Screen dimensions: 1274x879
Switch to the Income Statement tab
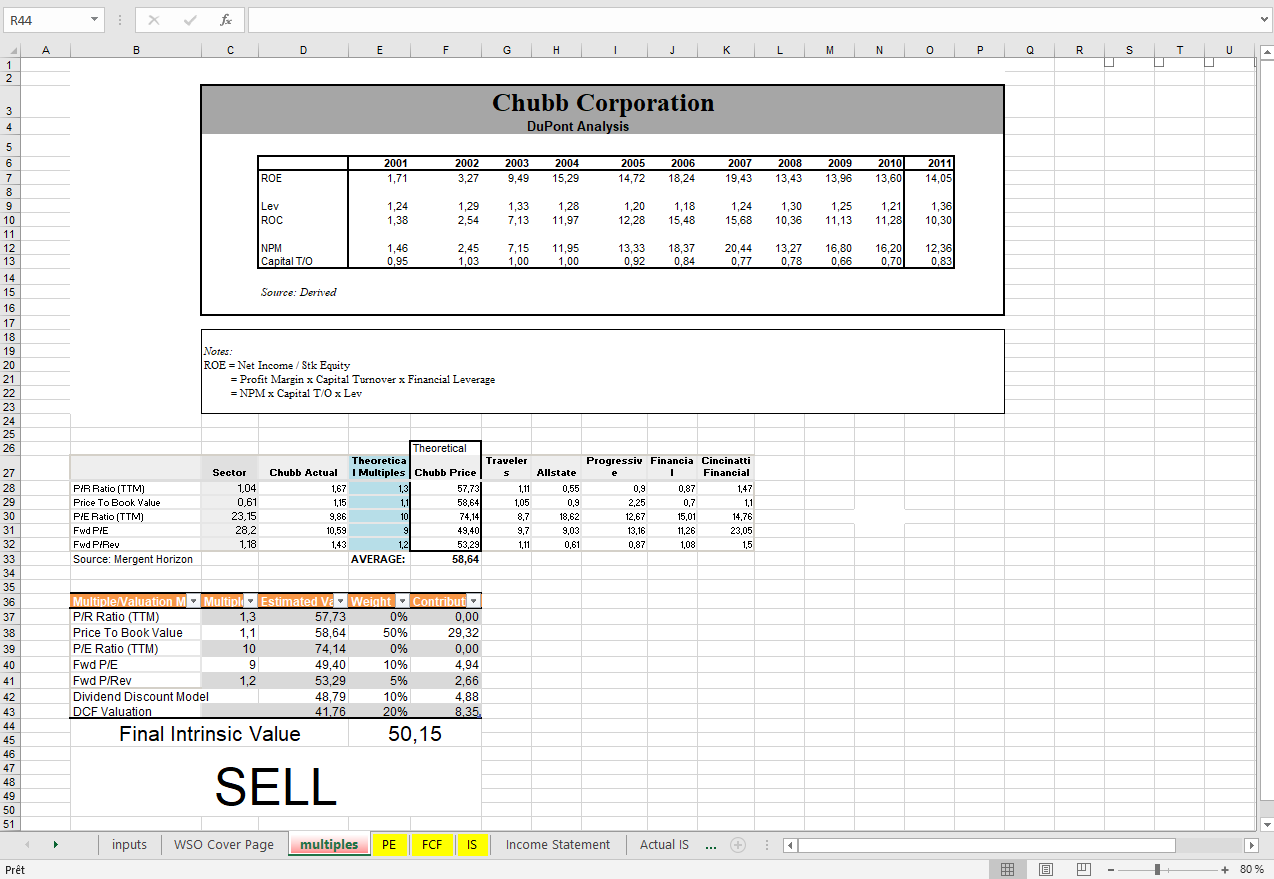tap(558, 845)
